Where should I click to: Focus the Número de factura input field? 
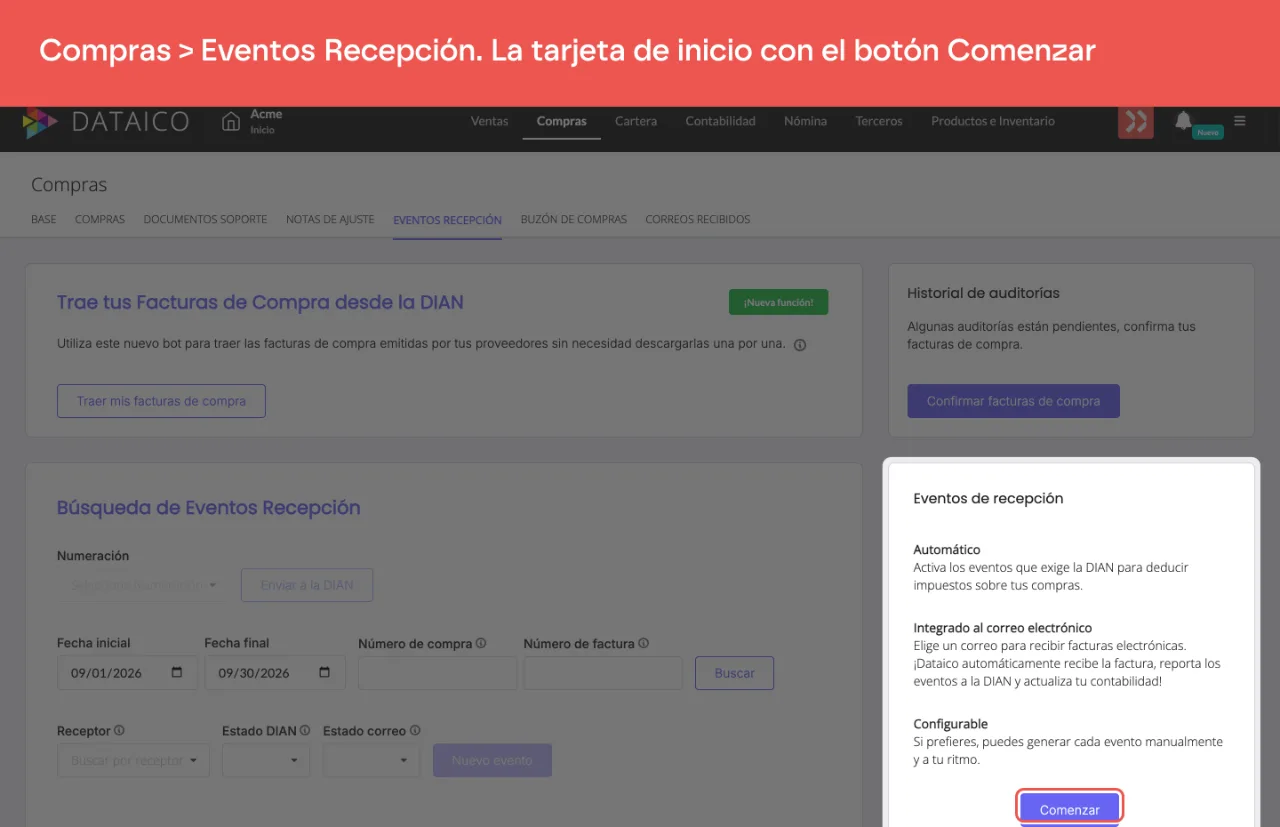click(603, 673)
